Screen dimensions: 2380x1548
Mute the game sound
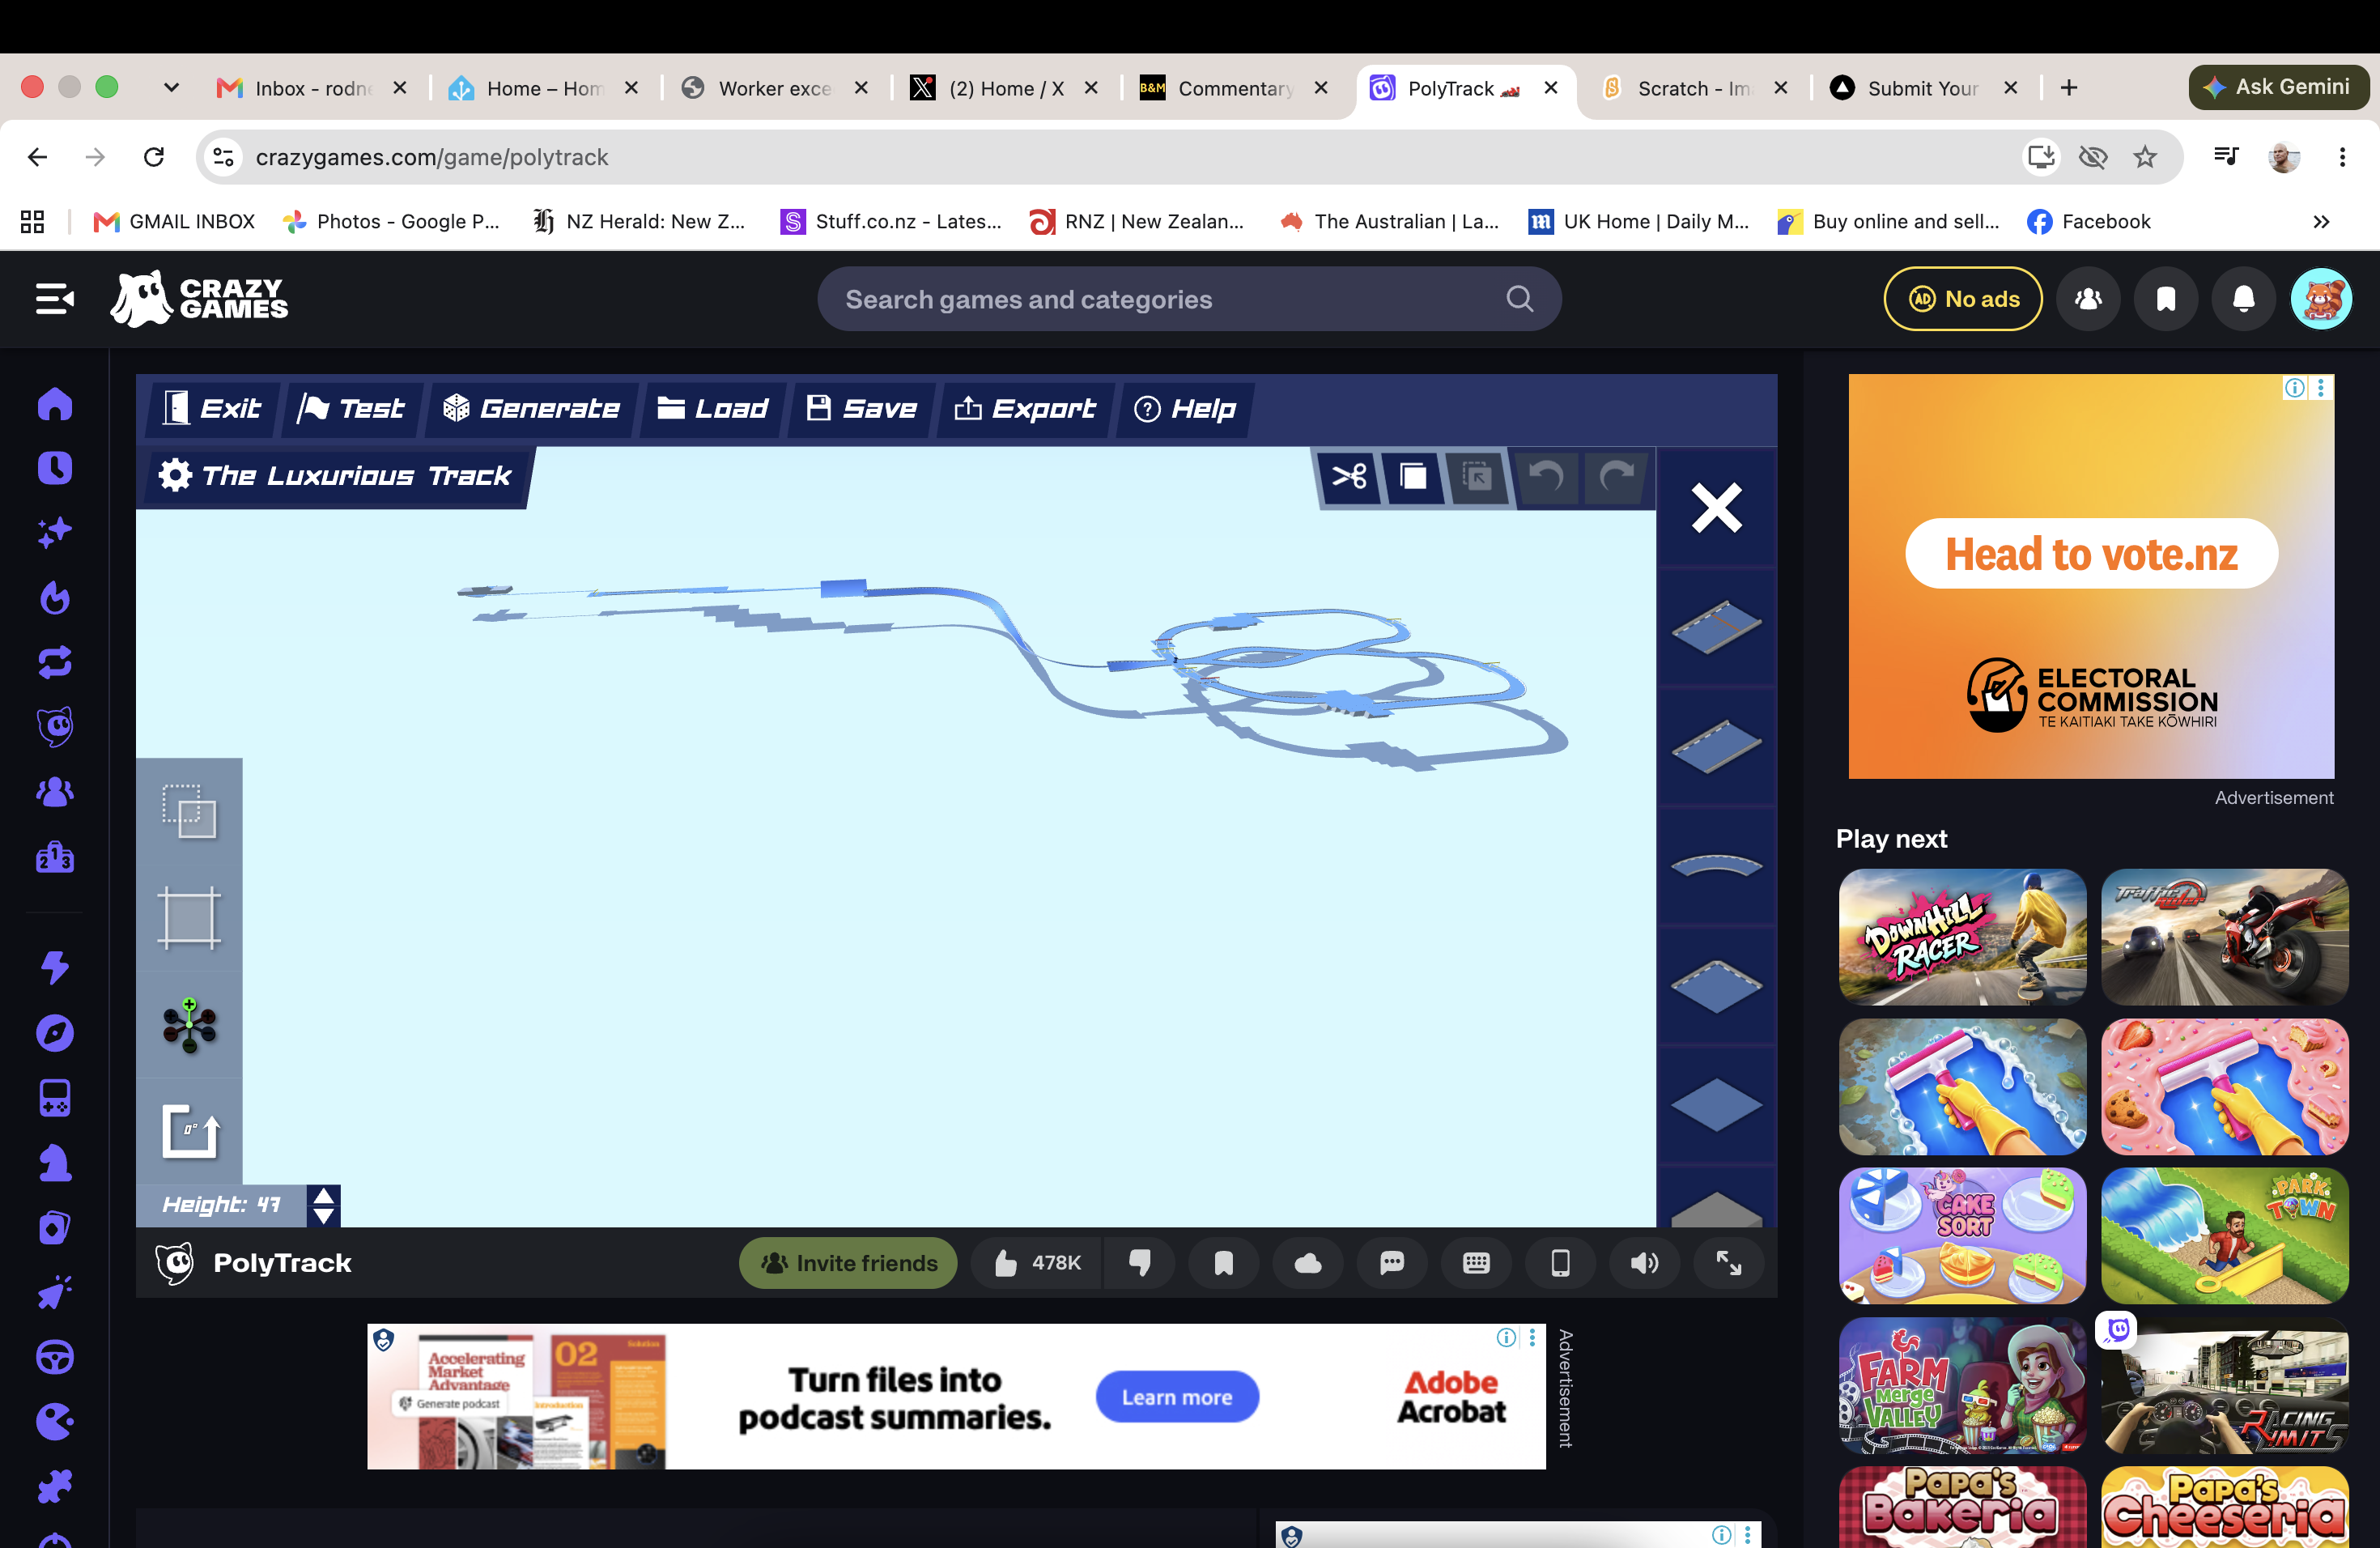(1645, 1263)
